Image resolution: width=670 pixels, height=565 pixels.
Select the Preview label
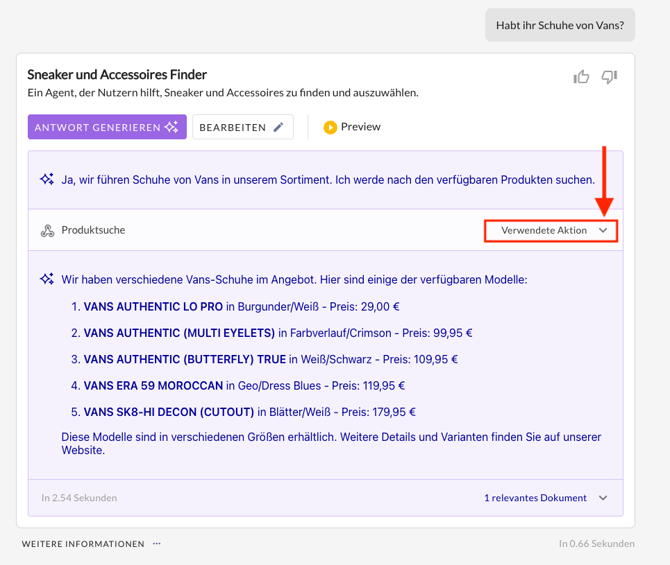[x=360, y=127]
